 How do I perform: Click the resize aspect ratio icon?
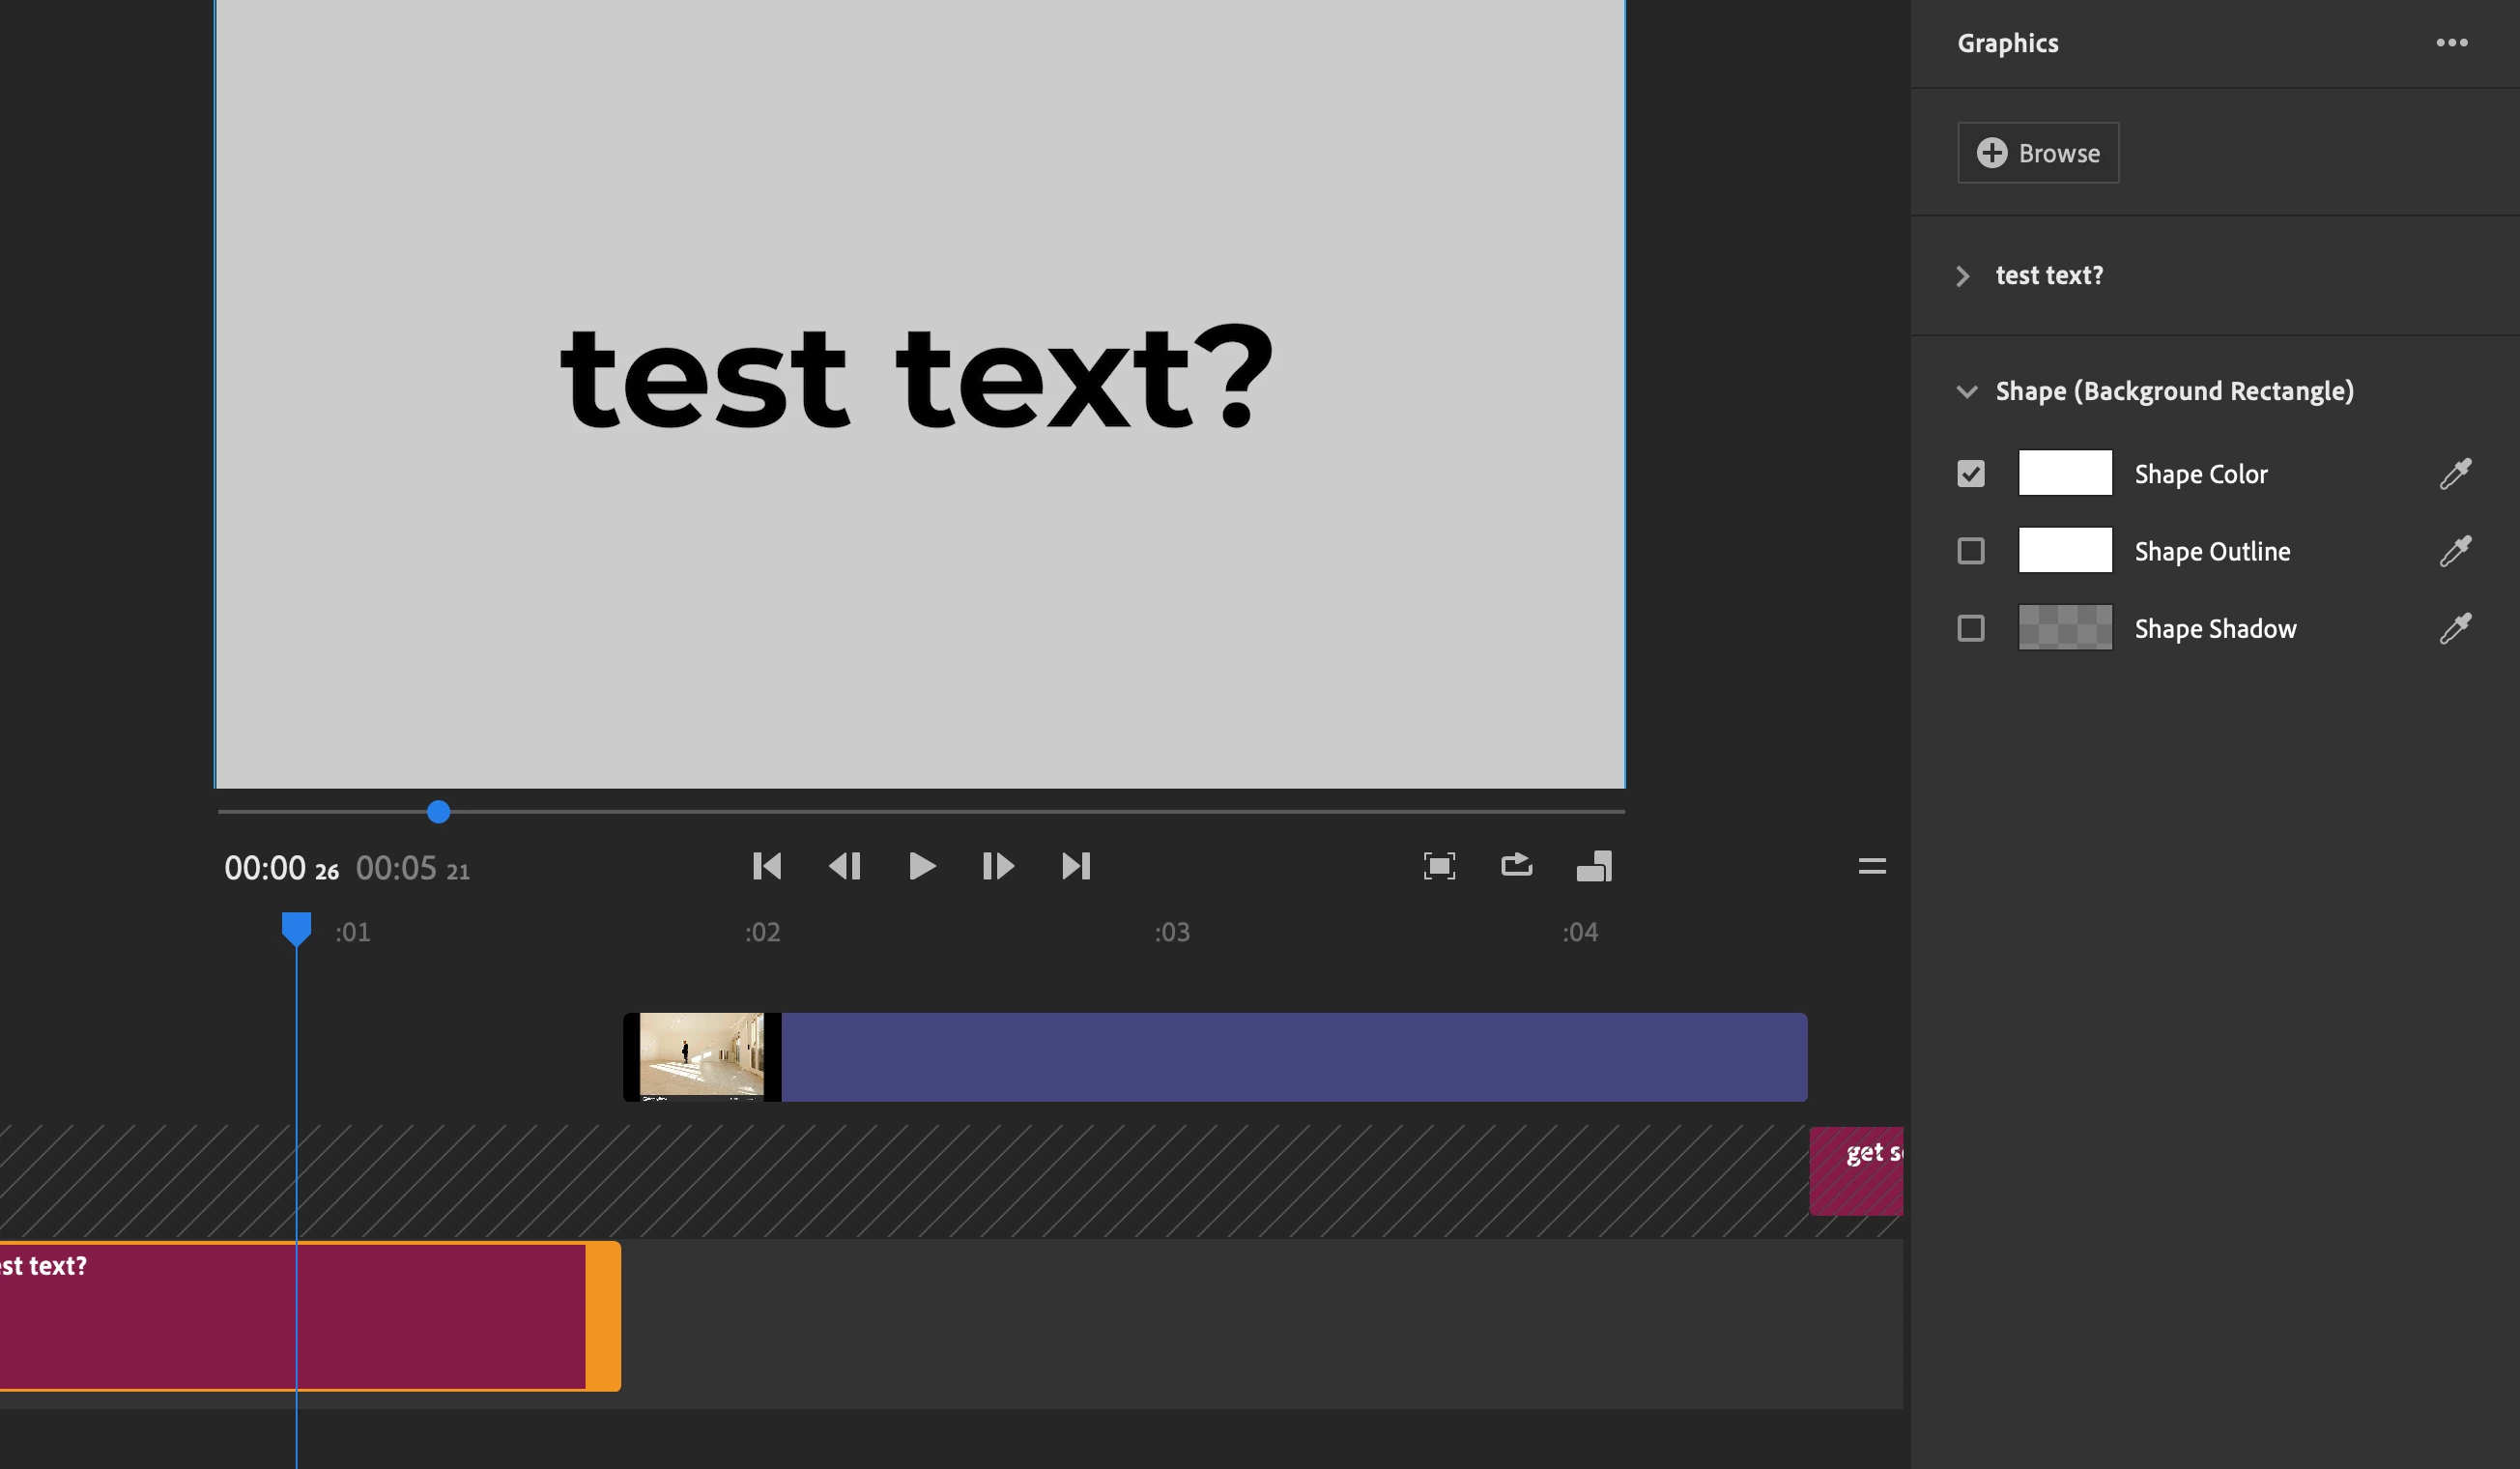1594,866
